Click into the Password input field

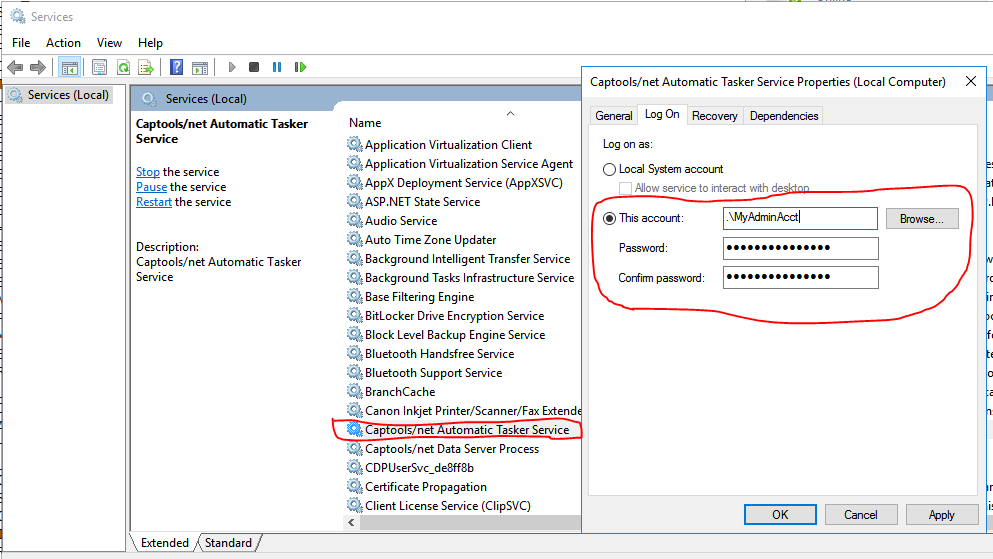[x=800, y=248]
